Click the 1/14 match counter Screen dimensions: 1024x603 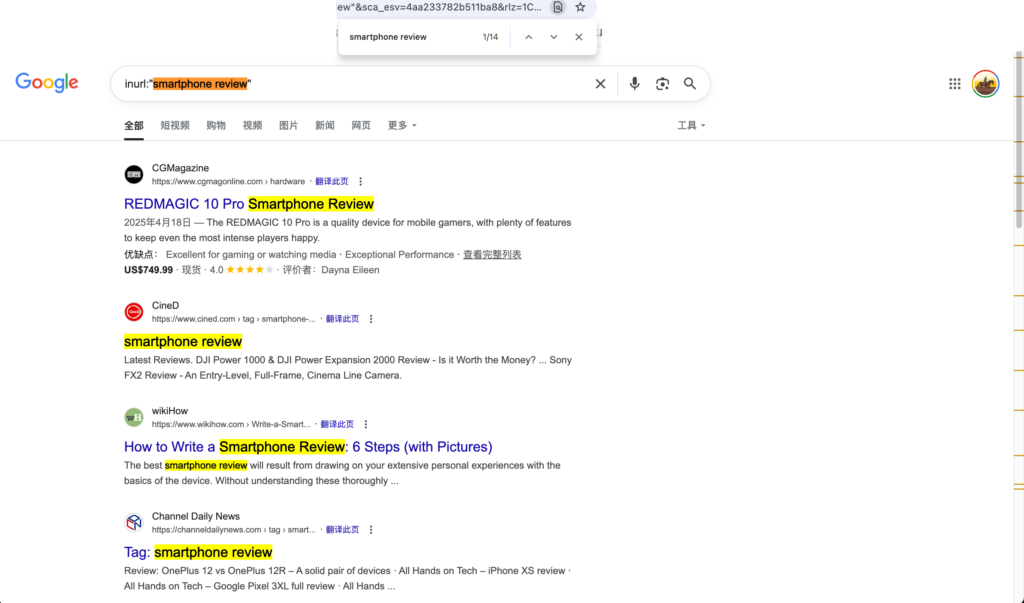[x=490, y=37]
